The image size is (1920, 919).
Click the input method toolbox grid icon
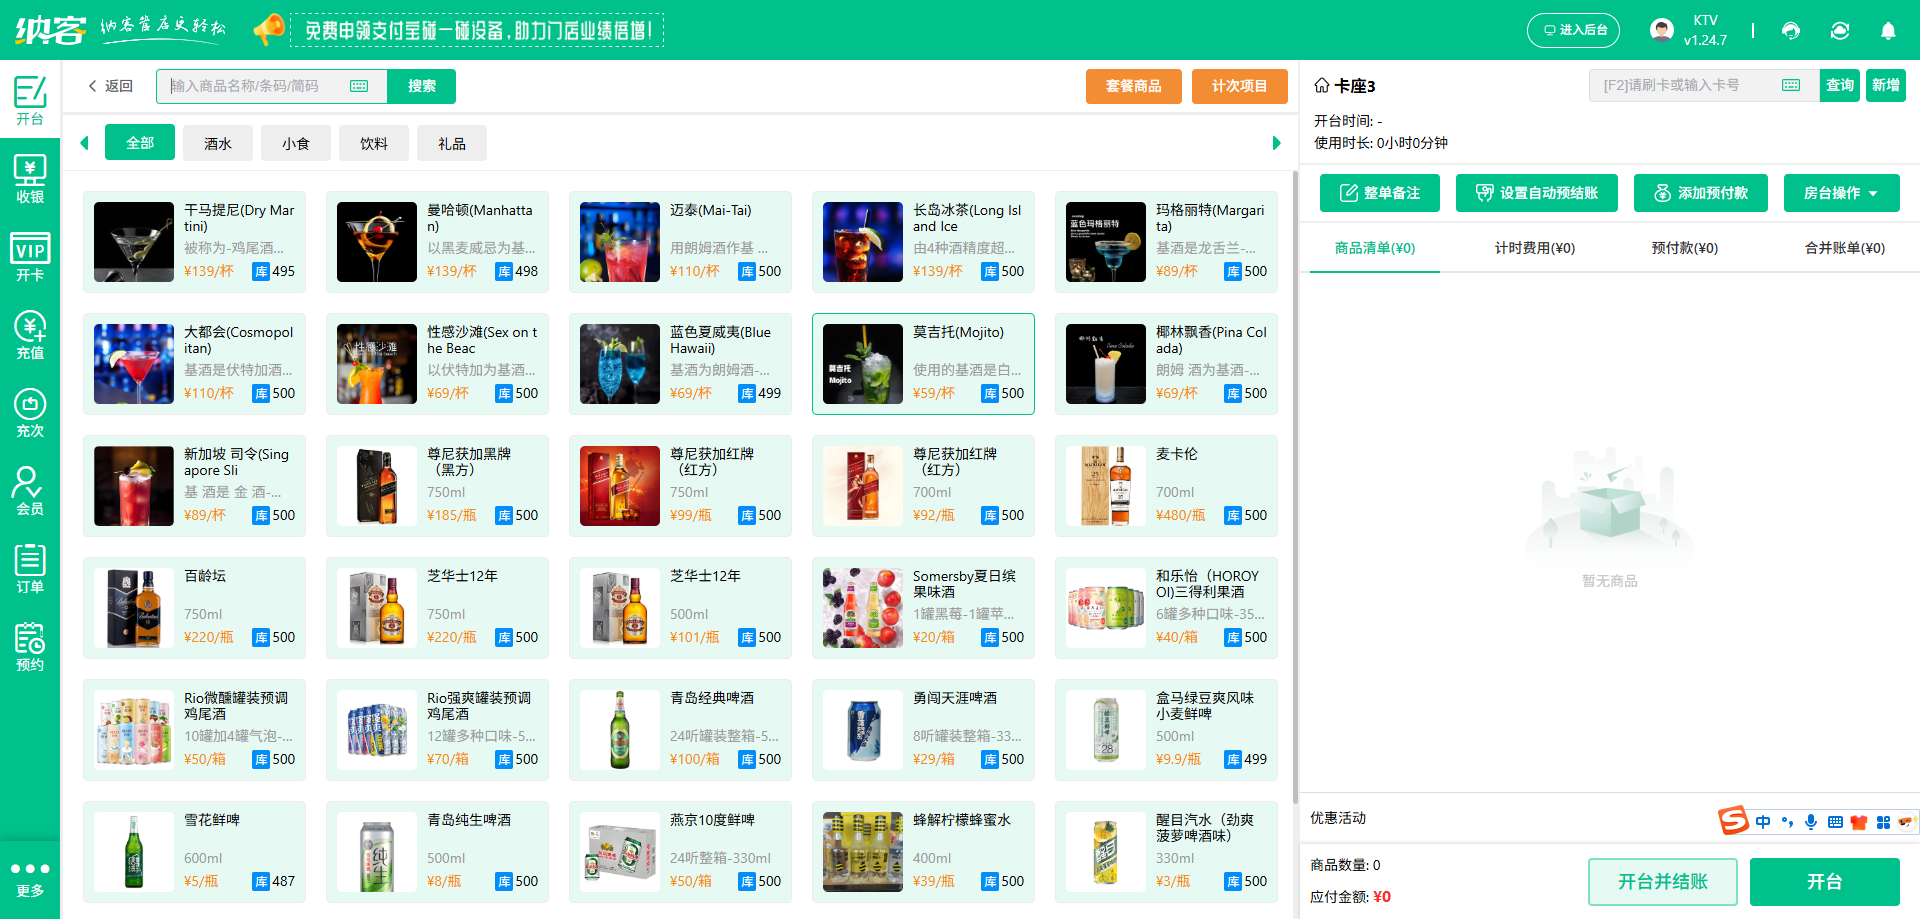point(1883,822)
